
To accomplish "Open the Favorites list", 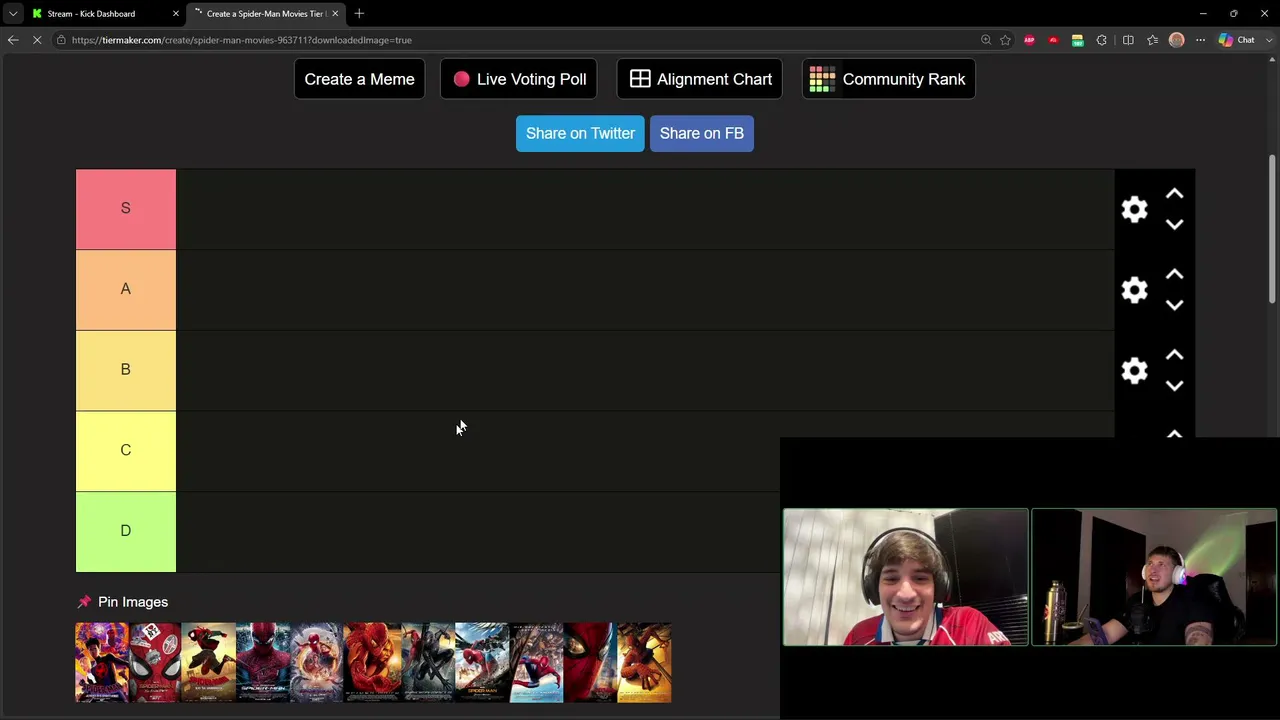I will tap(1153, 40).
